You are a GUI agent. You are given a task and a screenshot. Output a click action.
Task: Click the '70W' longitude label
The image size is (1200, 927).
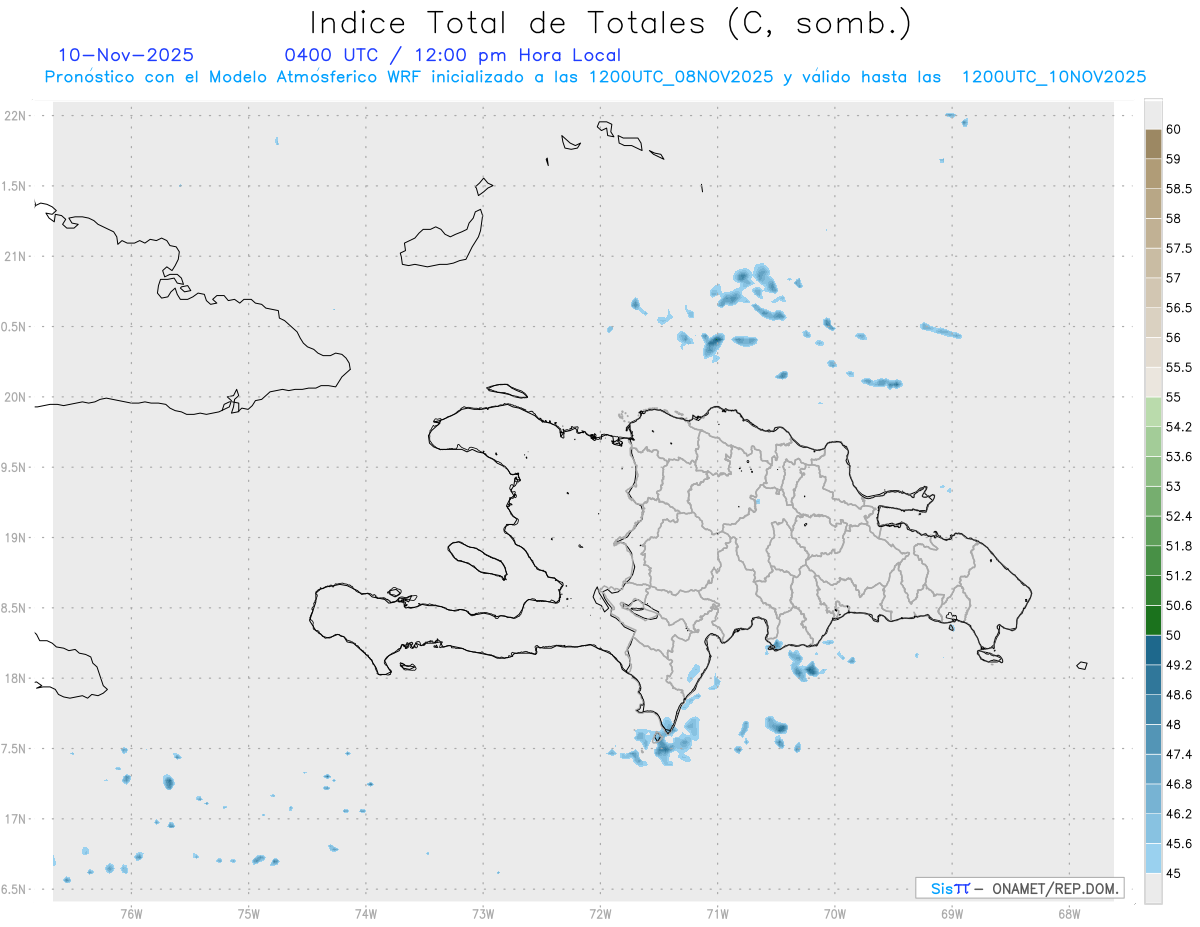pyautogui.click(x=835, y=913)
